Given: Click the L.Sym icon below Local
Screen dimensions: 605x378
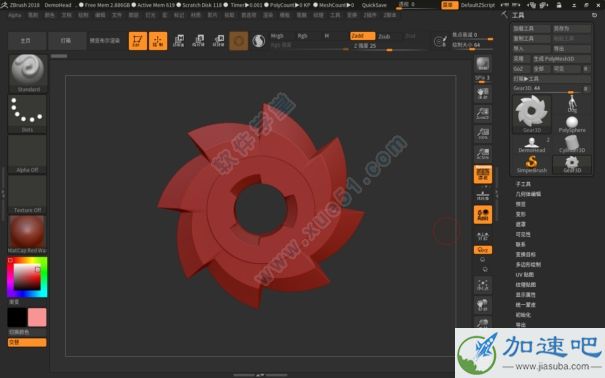Looking at the screenshot, I should point(483,235).
